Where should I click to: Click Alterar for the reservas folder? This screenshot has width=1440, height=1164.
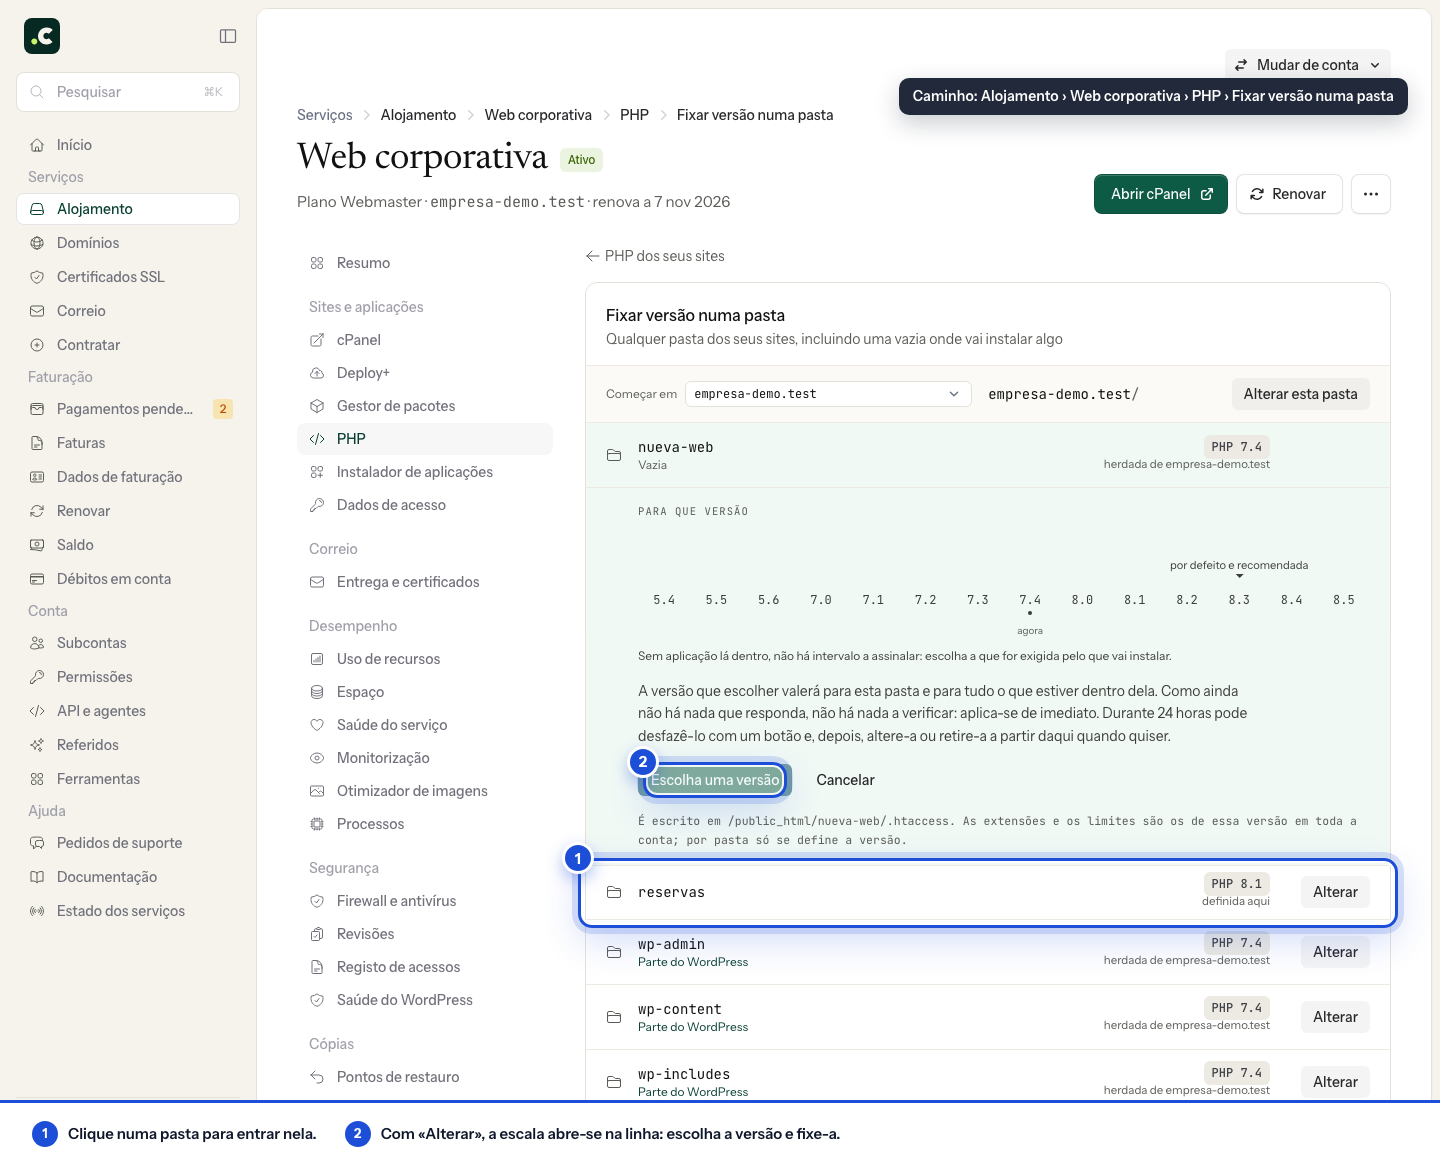coord(1335,892)
